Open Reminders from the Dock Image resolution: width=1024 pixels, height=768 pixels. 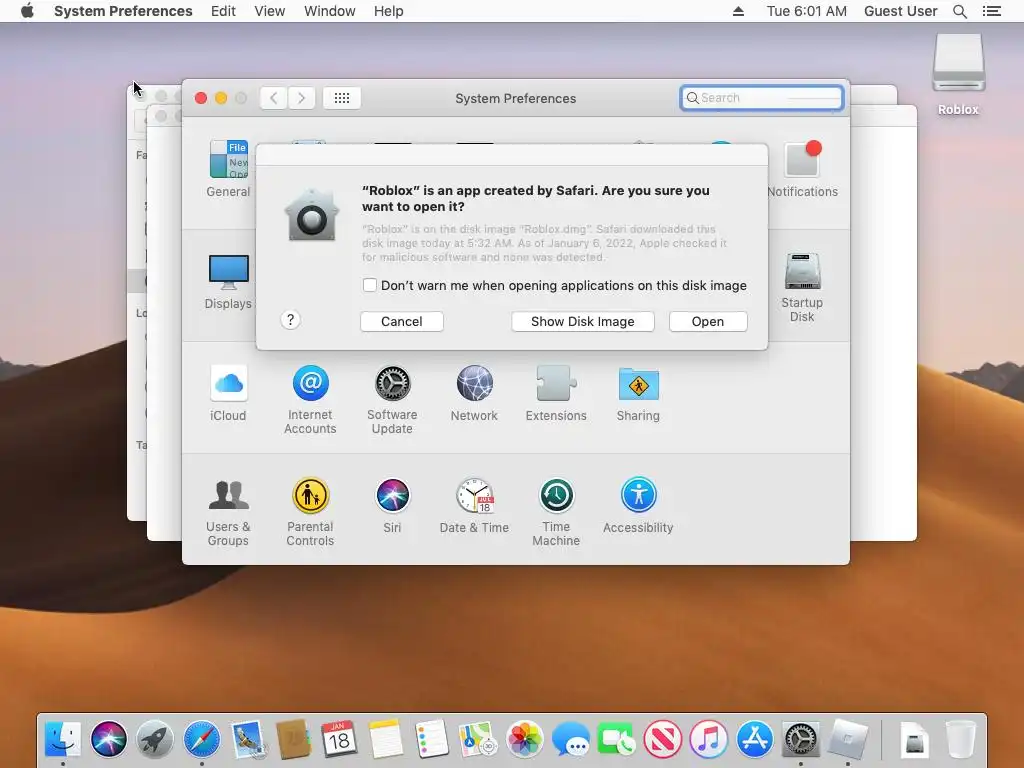[432, 739]
